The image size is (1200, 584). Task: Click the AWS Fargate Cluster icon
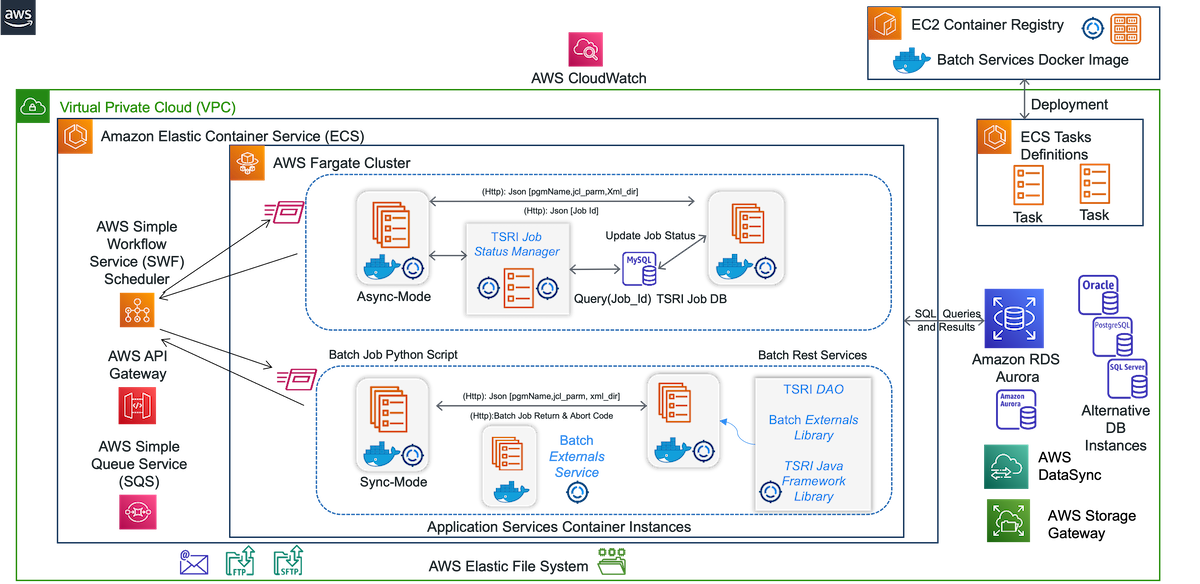[247, 162]
